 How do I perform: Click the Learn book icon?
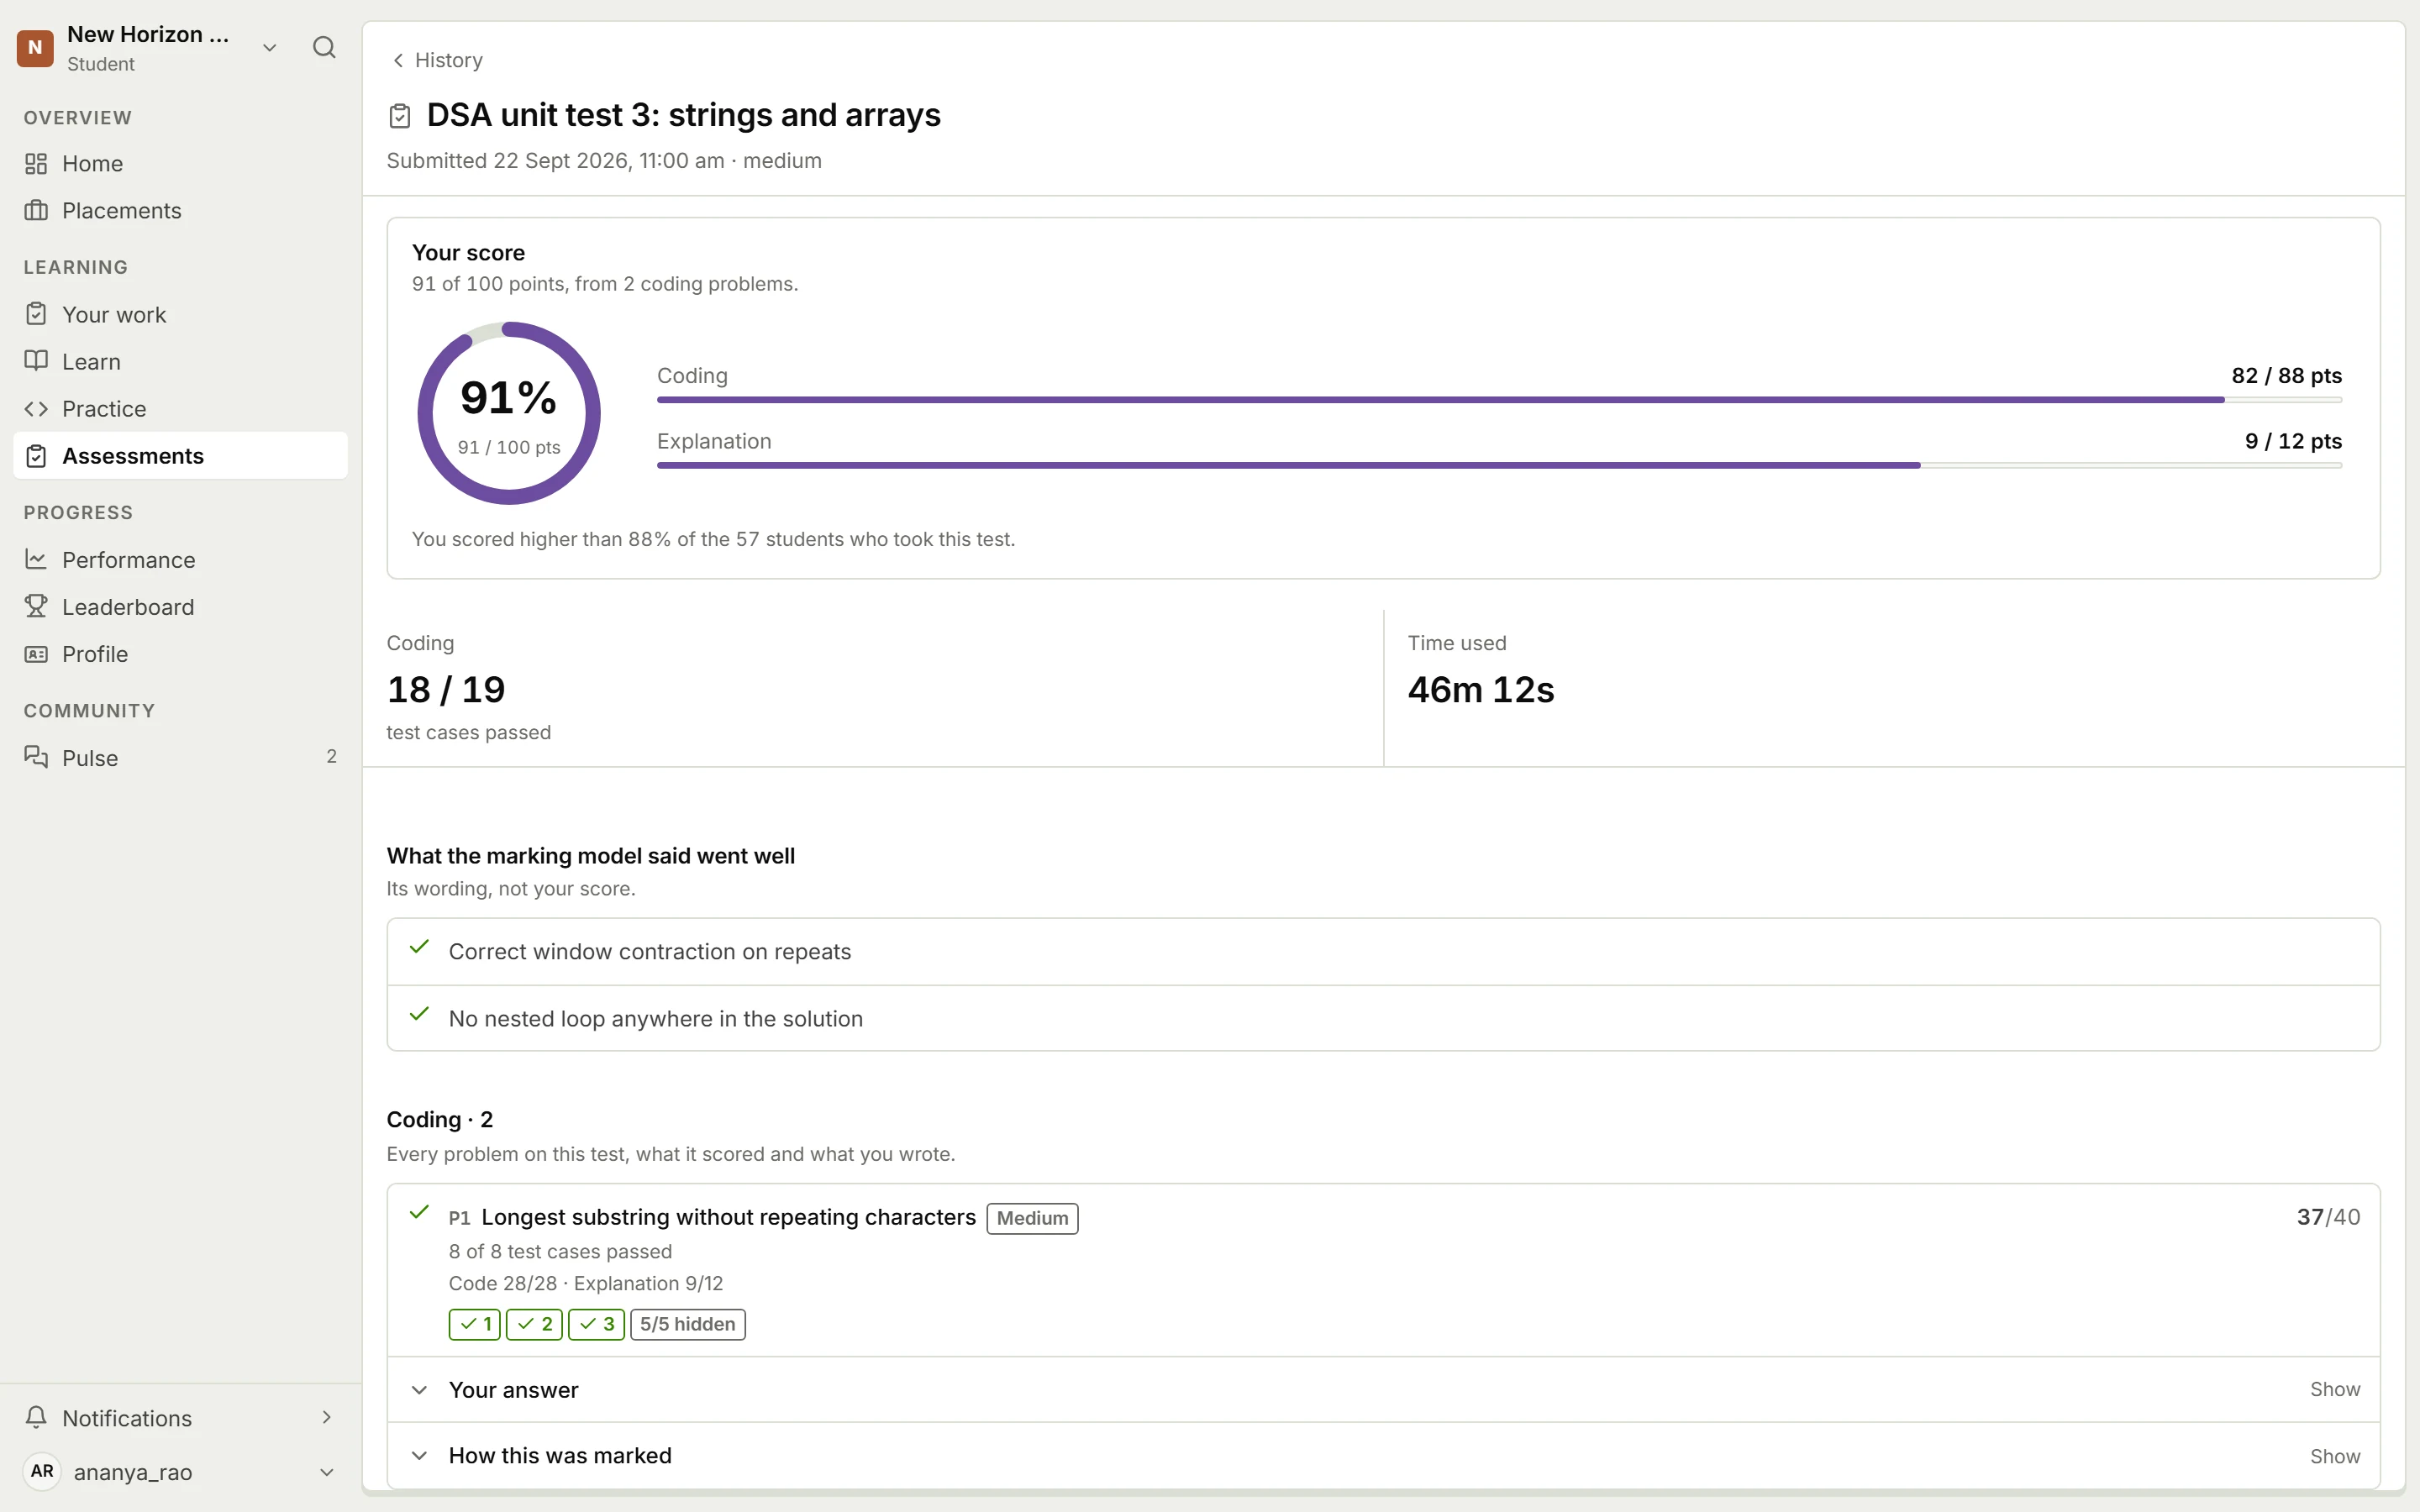point(36,361)
